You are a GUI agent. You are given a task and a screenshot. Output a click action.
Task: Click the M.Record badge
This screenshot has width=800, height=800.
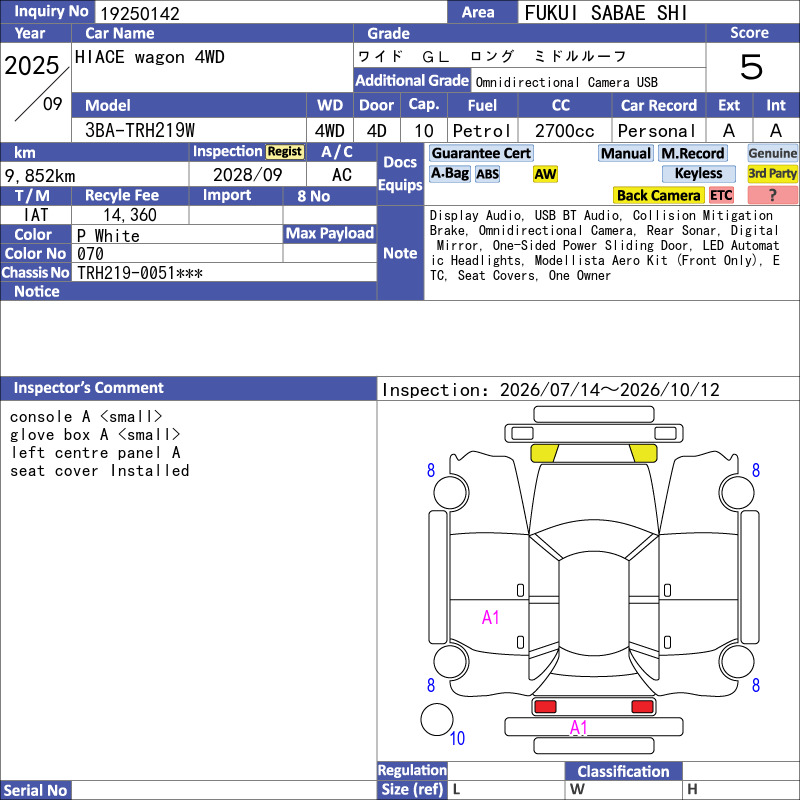coord(692,153)
